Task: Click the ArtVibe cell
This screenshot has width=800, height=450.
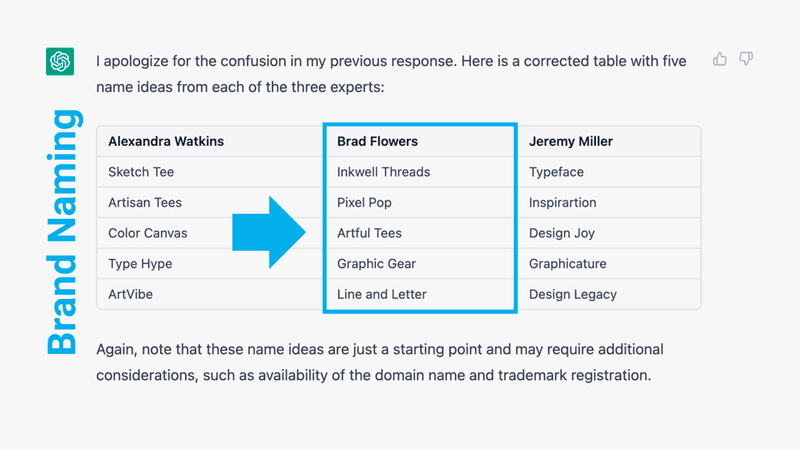Action: coord(131,294)
